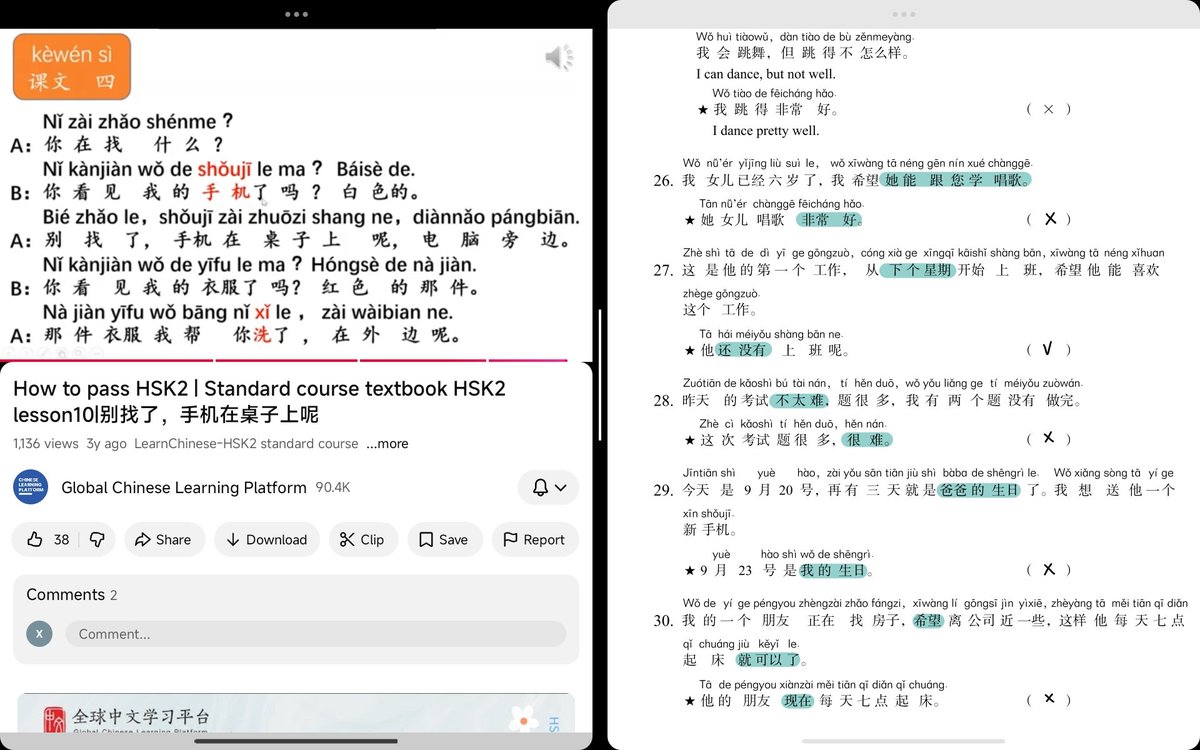1200x750 pixels.
Task: Dislike the video with thumbs down
Action: pyautogui.click(x=97, y=539)
